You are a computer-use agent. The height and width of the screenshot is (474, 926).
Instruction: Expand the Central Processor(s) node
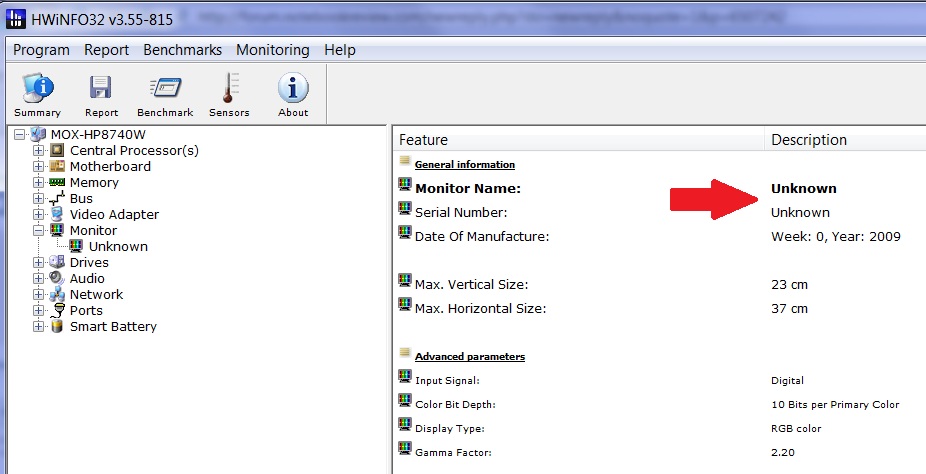point(38,151)
